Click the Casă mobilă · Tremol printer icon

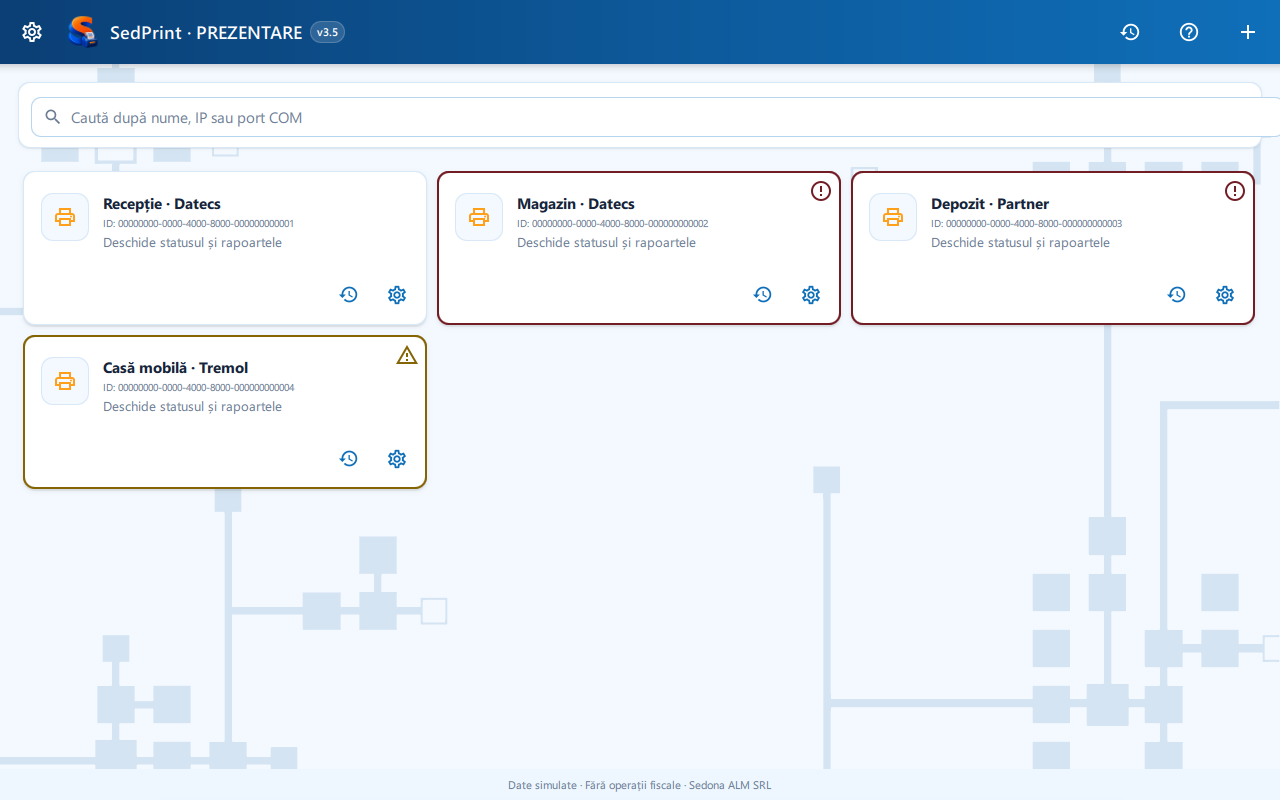coord(65,381)
